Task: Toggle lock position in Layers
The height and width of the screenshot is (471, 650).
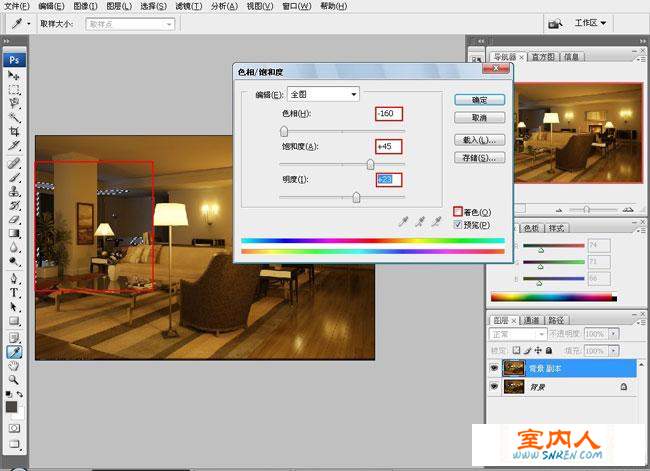Action: [538, 350]
